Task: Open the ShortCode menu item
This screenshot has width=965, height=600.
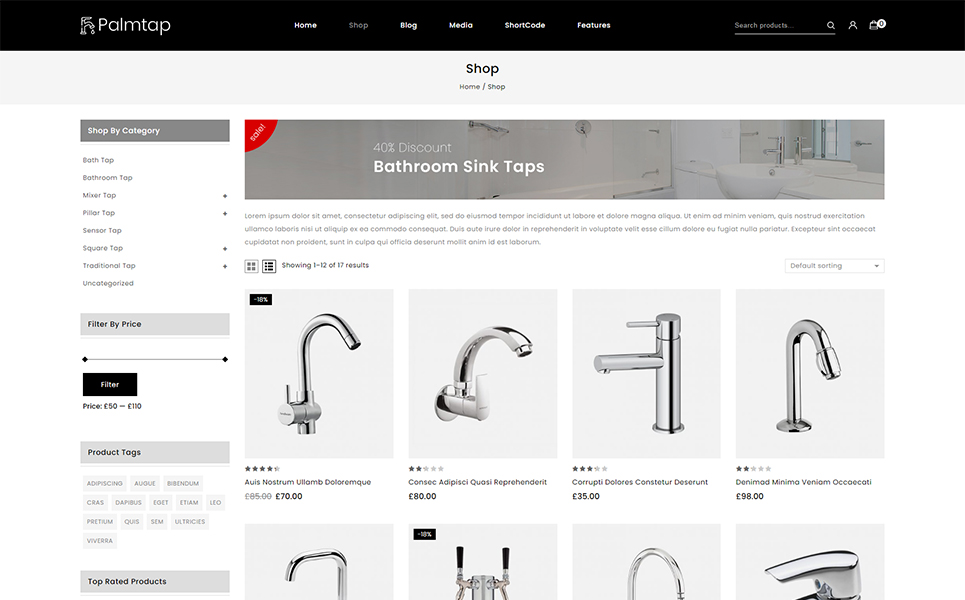Action: (524, 25)
